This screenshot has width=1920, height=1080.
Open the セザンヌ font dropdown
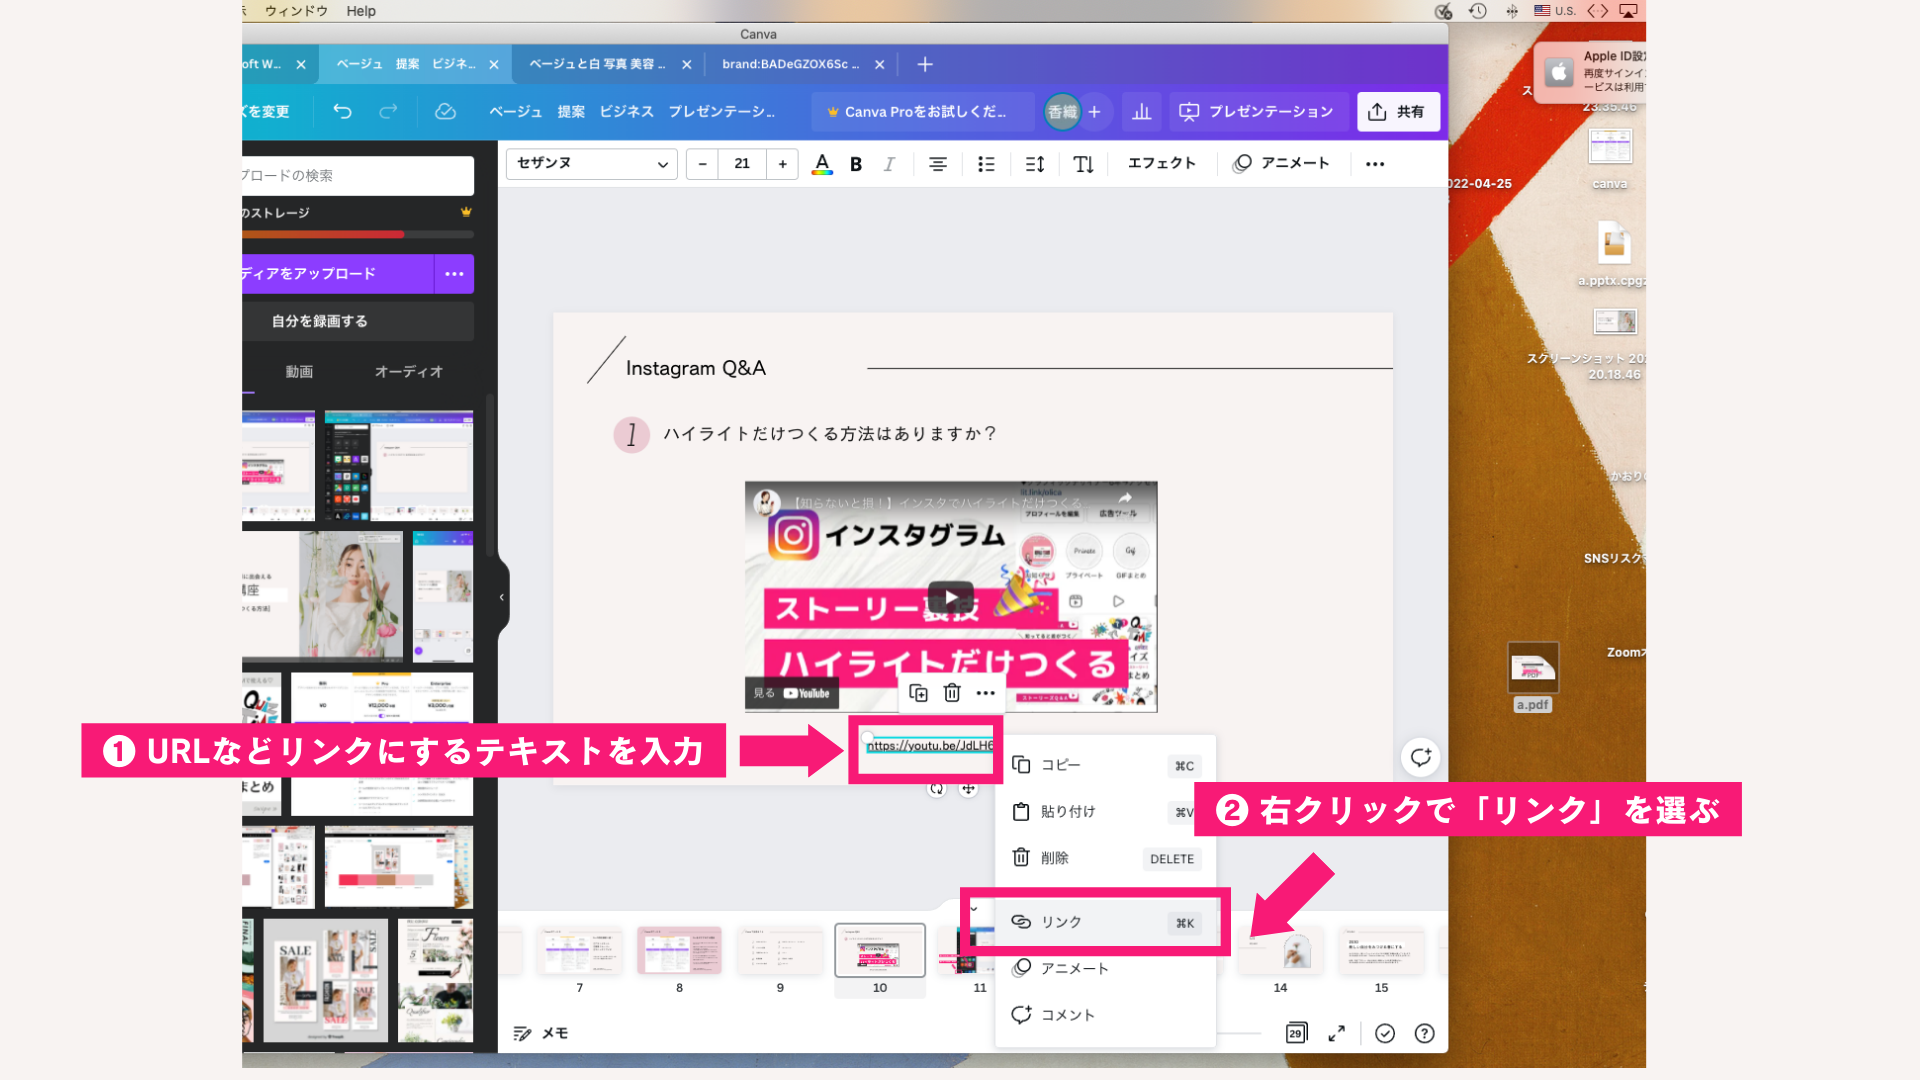coord(590,163)
